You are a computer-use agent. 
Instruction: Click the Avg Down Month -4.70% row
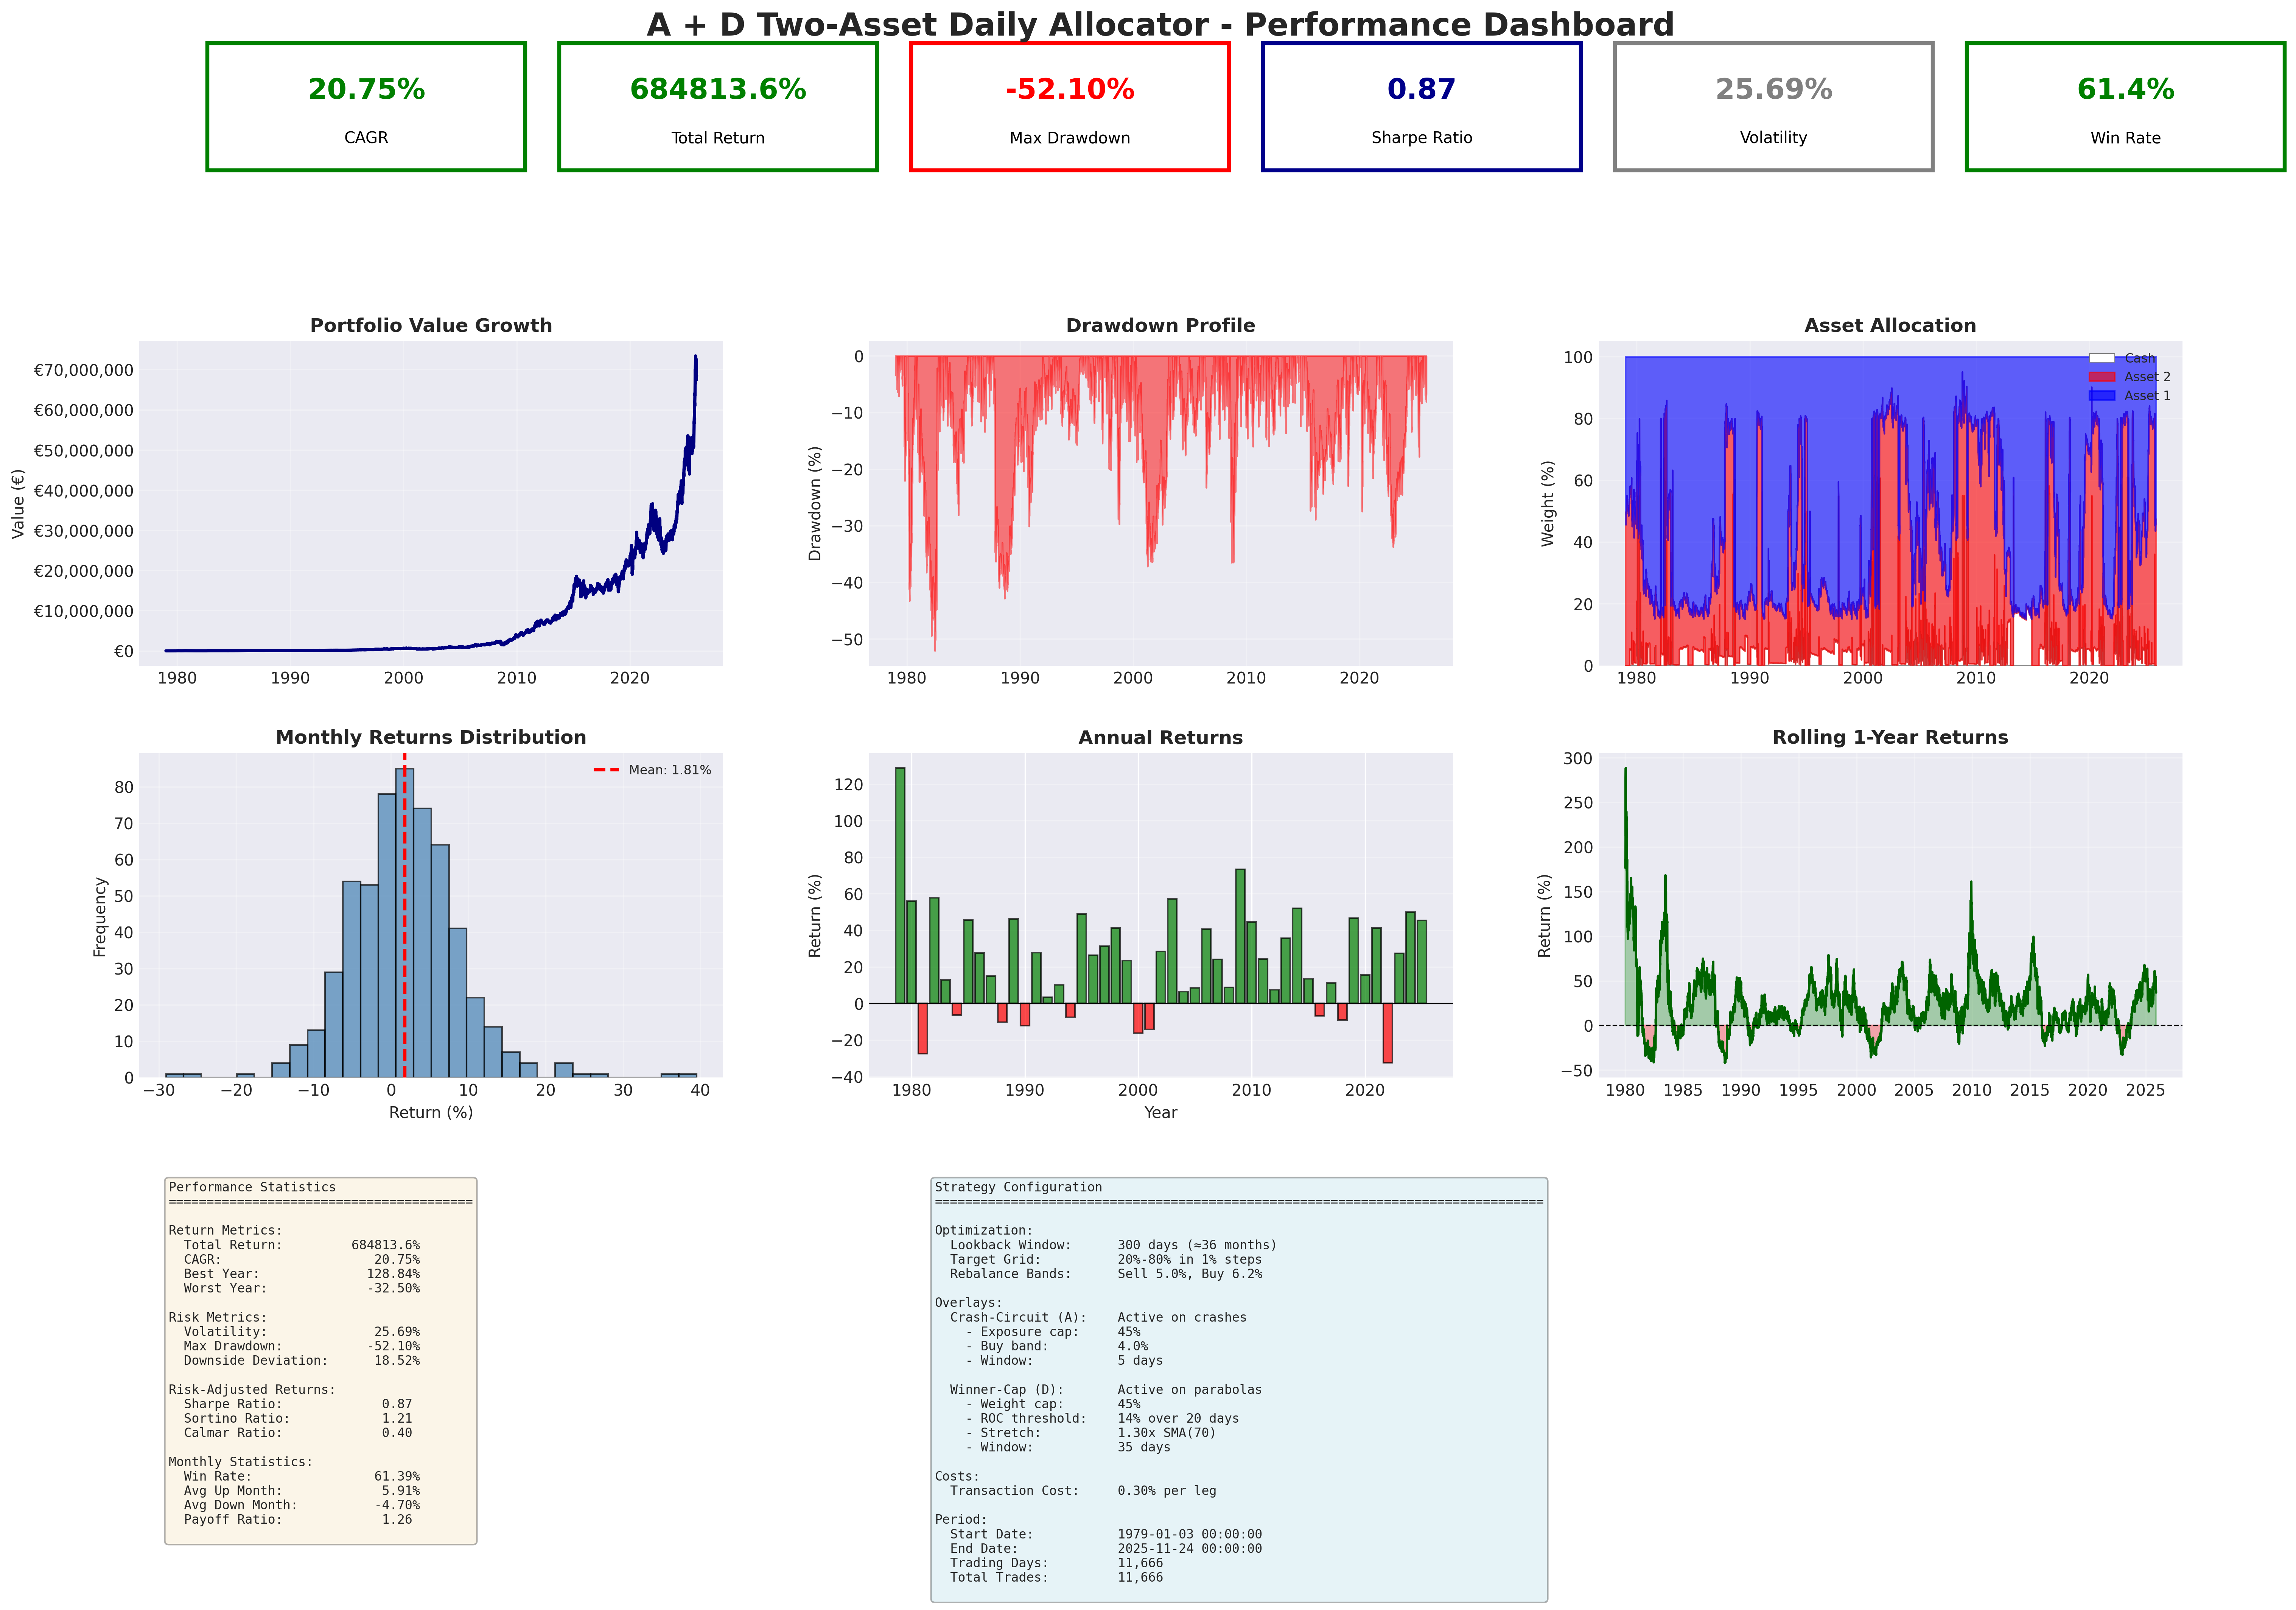click(x=302, y=1506)
